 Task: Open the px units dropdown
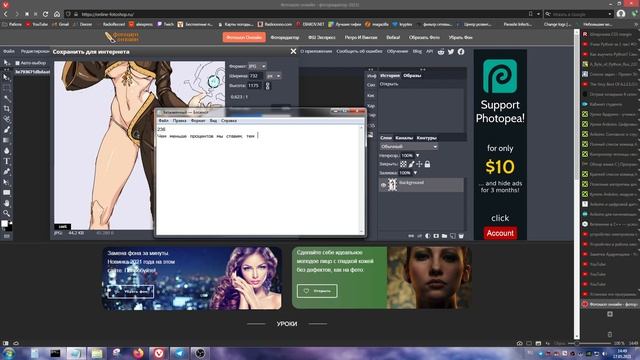coord(273,76)
